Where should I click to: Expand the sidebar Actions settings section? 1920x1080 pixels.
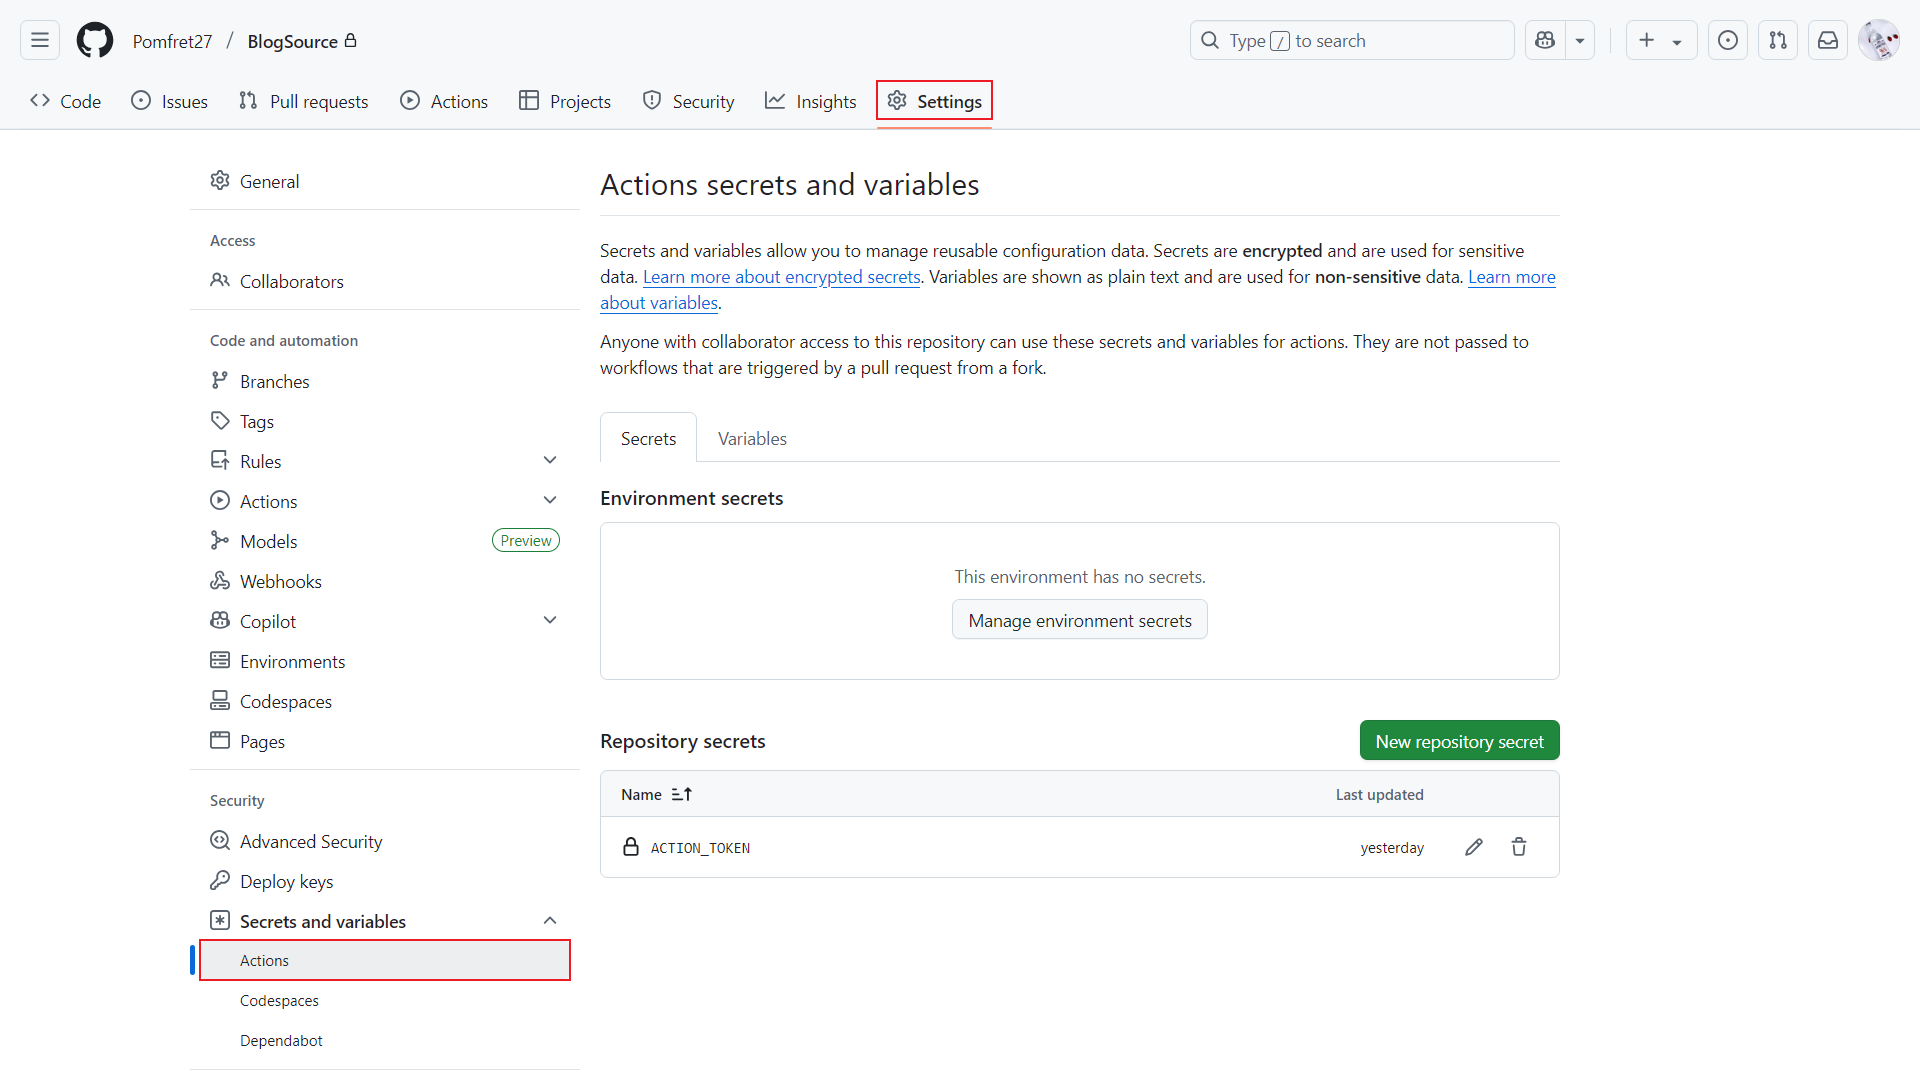coord(550,501)
